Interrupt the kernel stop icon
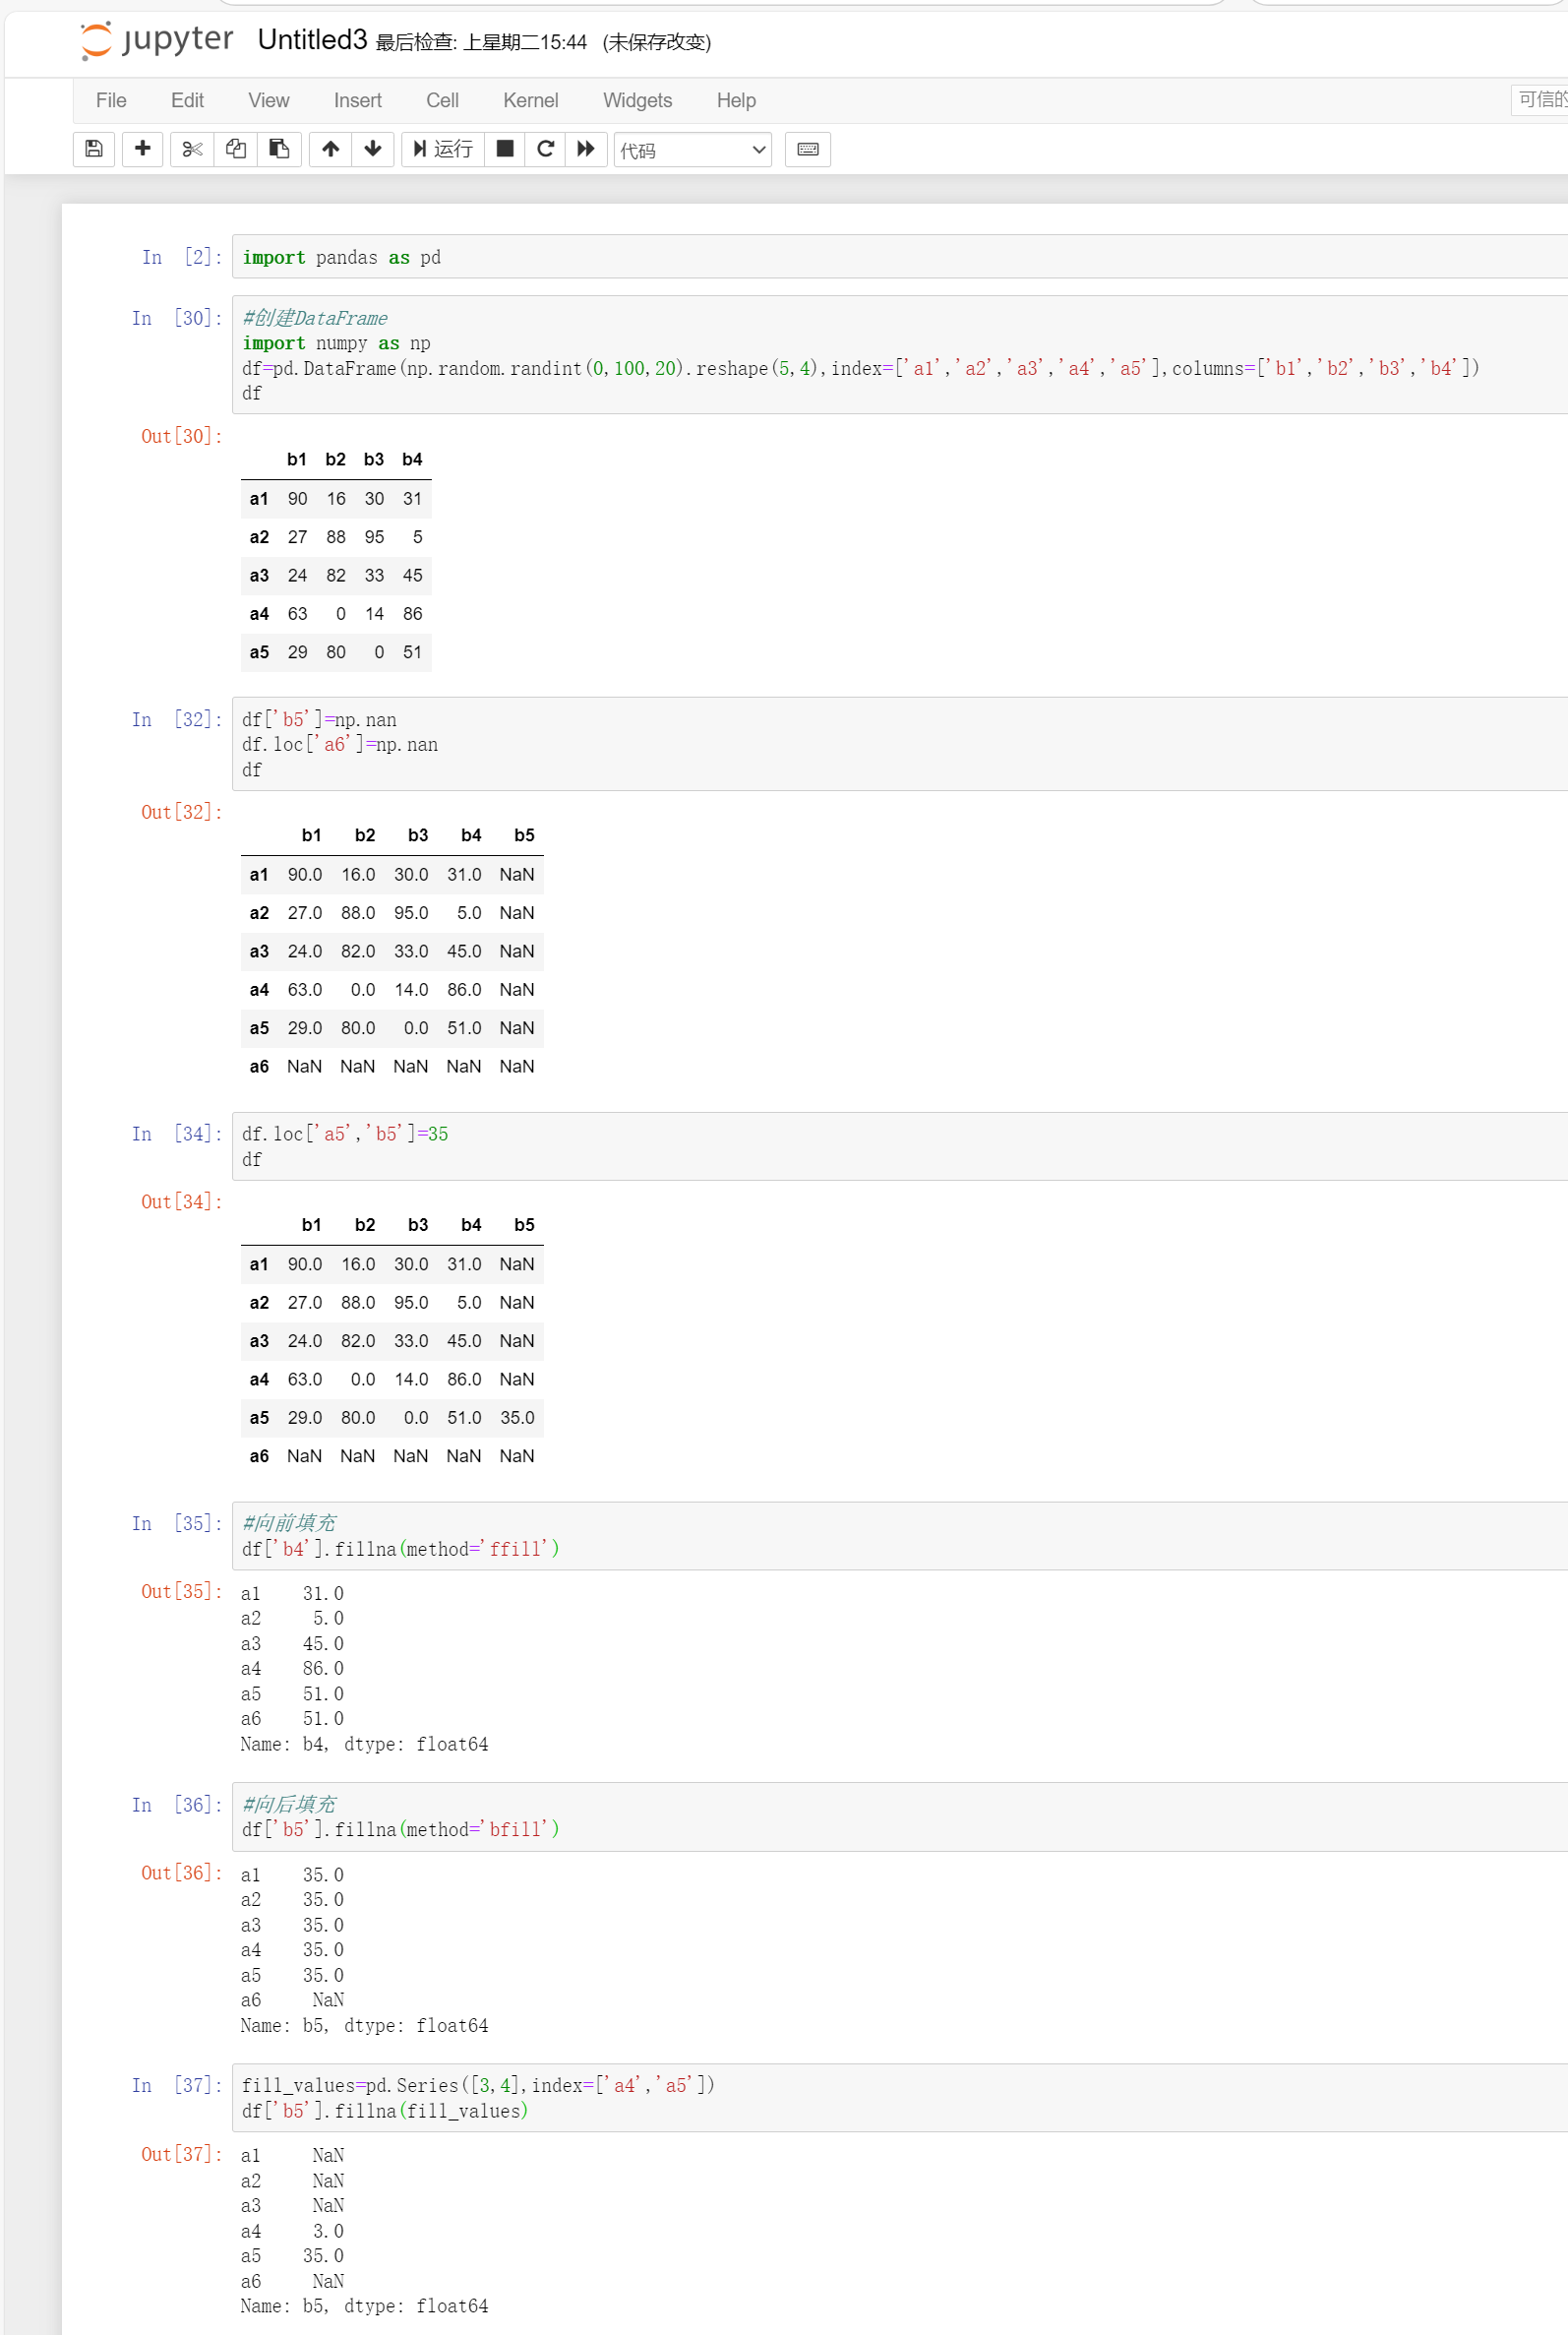This screenshot has width=1568, height=2335. (x=505, y=149)
